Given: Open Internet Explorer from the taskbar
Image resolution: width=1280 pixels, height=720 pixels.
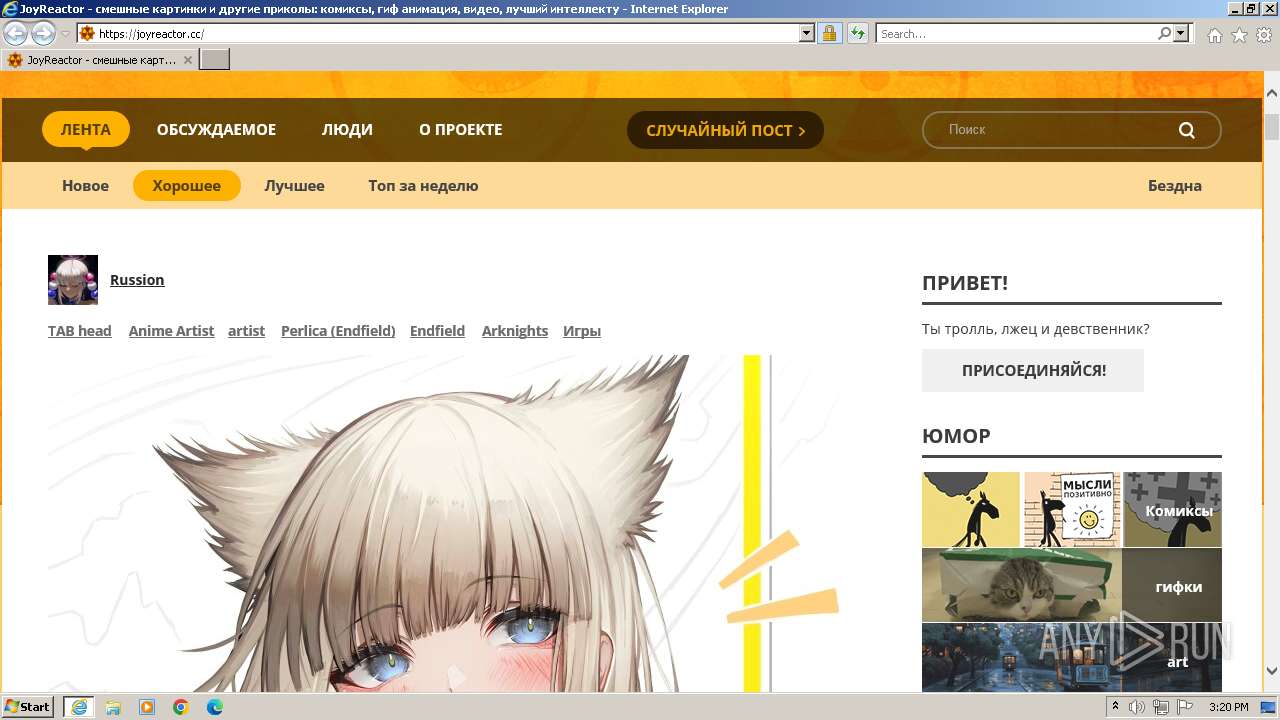Looking at the screenshot, I should click(x=78, y=707).
